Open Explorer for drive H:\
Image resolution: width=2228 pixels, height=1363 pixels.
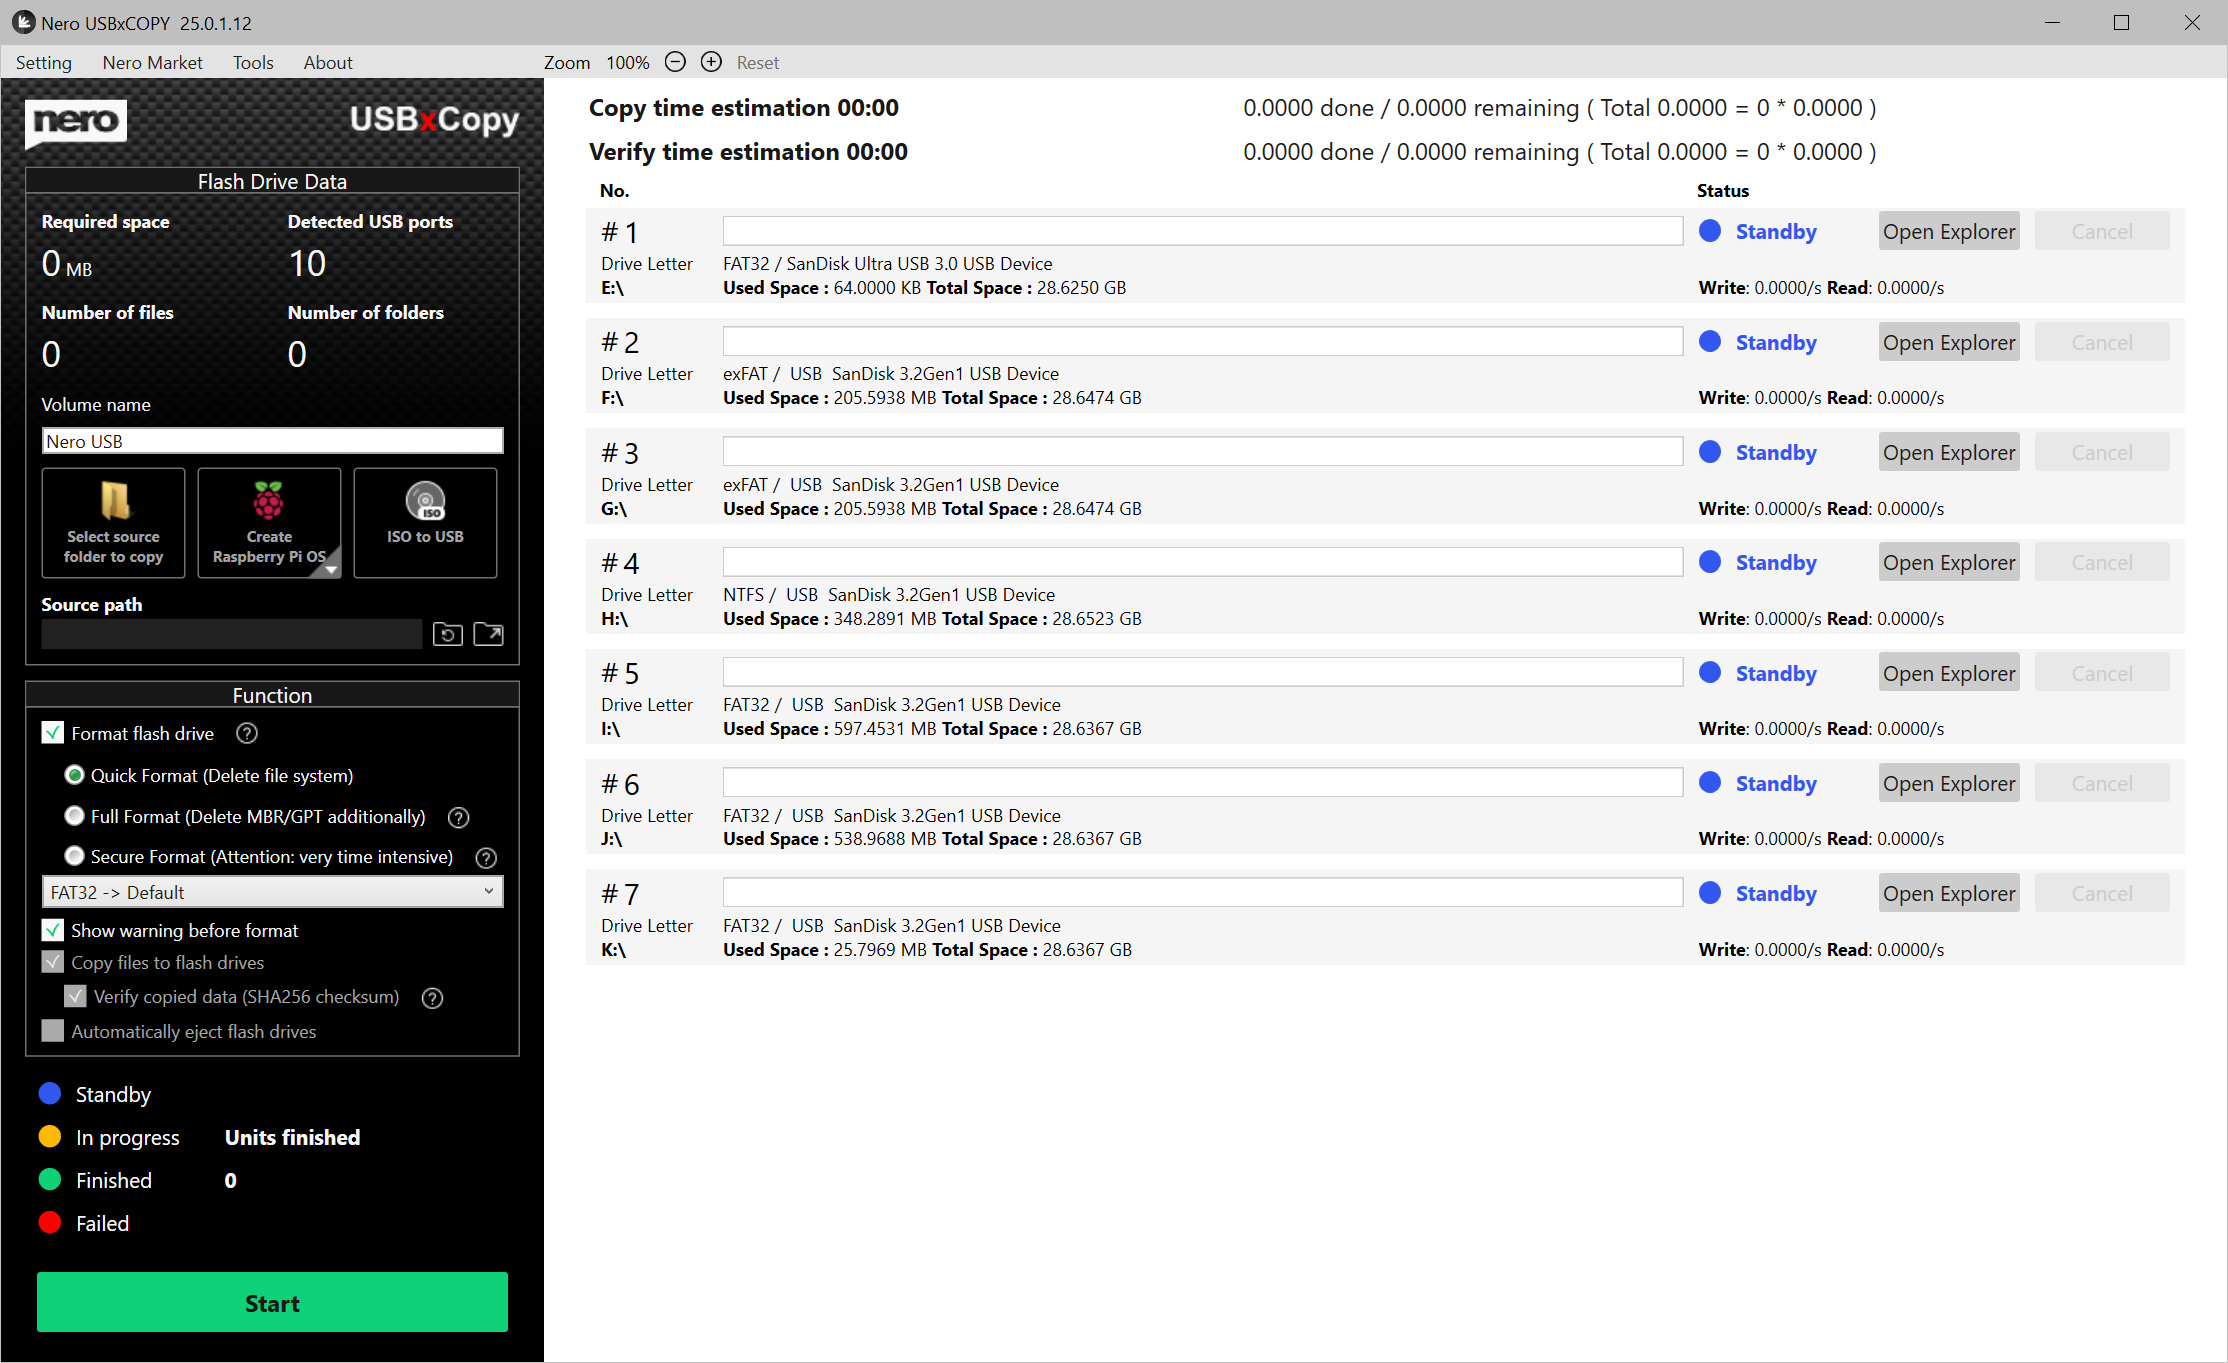(x=1949, y=562)
